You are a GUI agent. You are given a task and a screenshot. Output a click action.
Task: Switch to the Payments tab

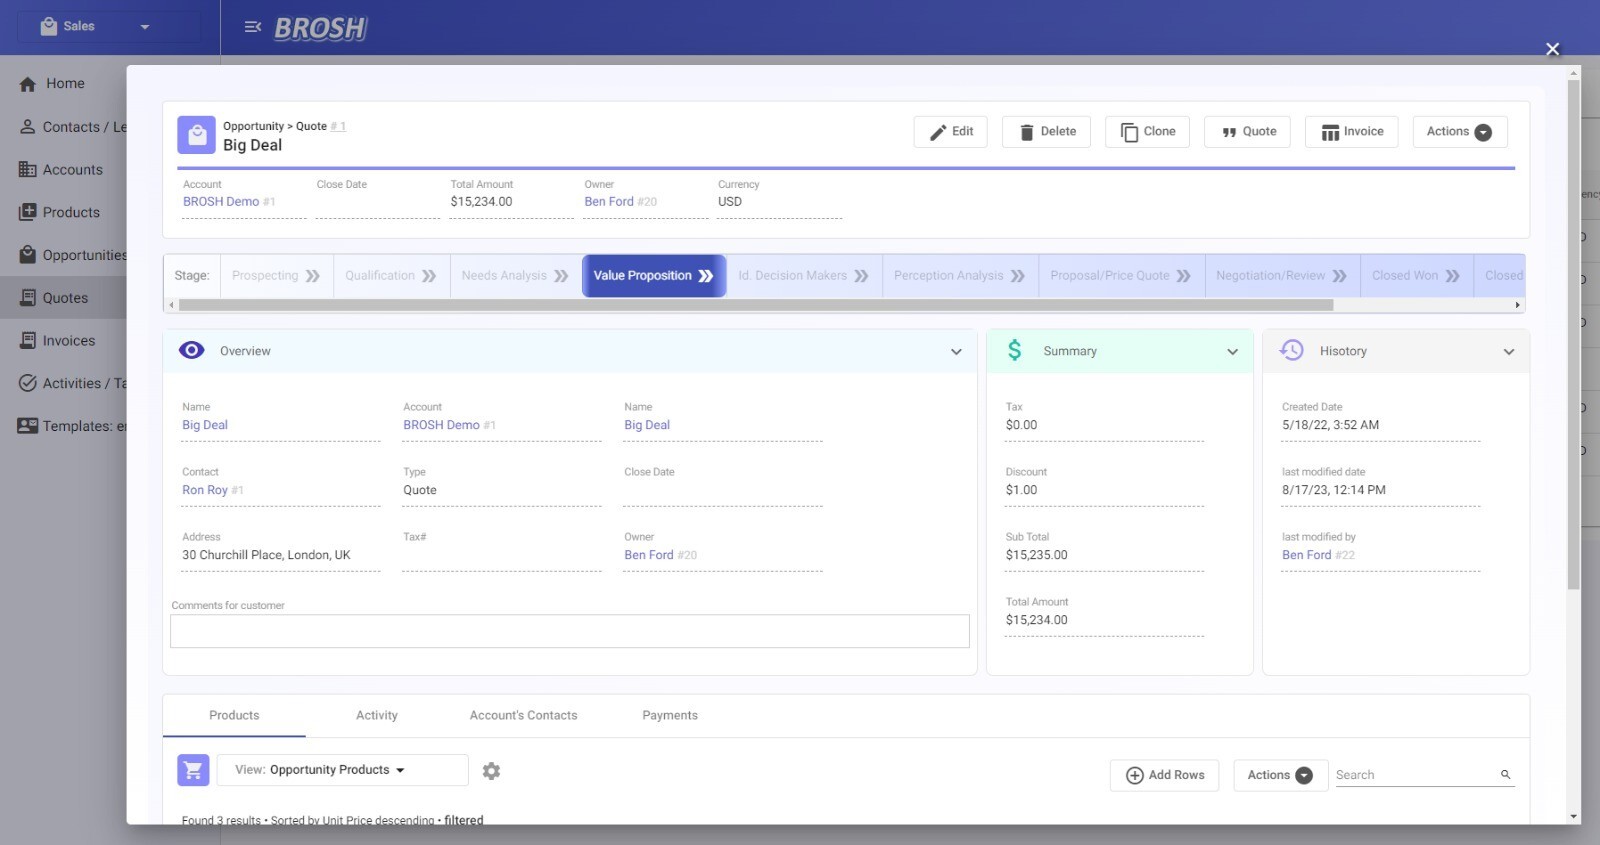point(670,716)
